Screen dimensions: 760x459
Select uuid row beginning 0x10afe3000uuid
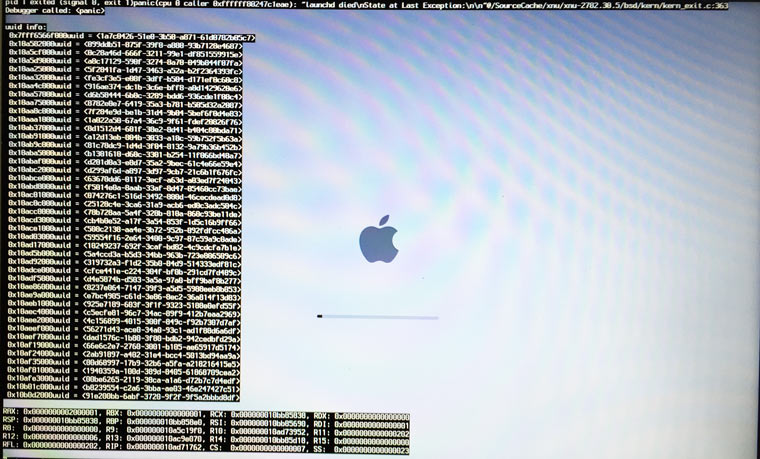point(124,380)
